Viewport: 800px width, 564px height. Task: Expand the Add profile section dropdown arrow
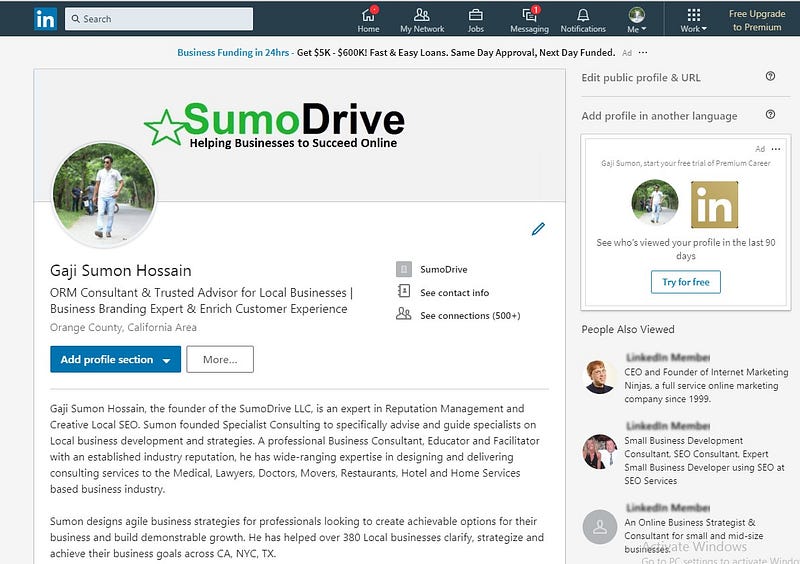pyautogui.click(x=166, y=360)
